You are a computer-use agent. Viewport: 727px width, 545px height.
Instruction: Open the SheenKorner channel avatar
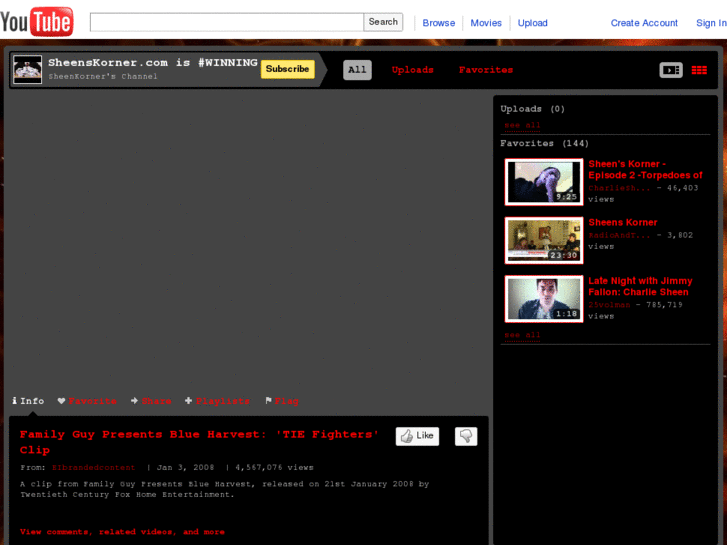click(27, 70)
